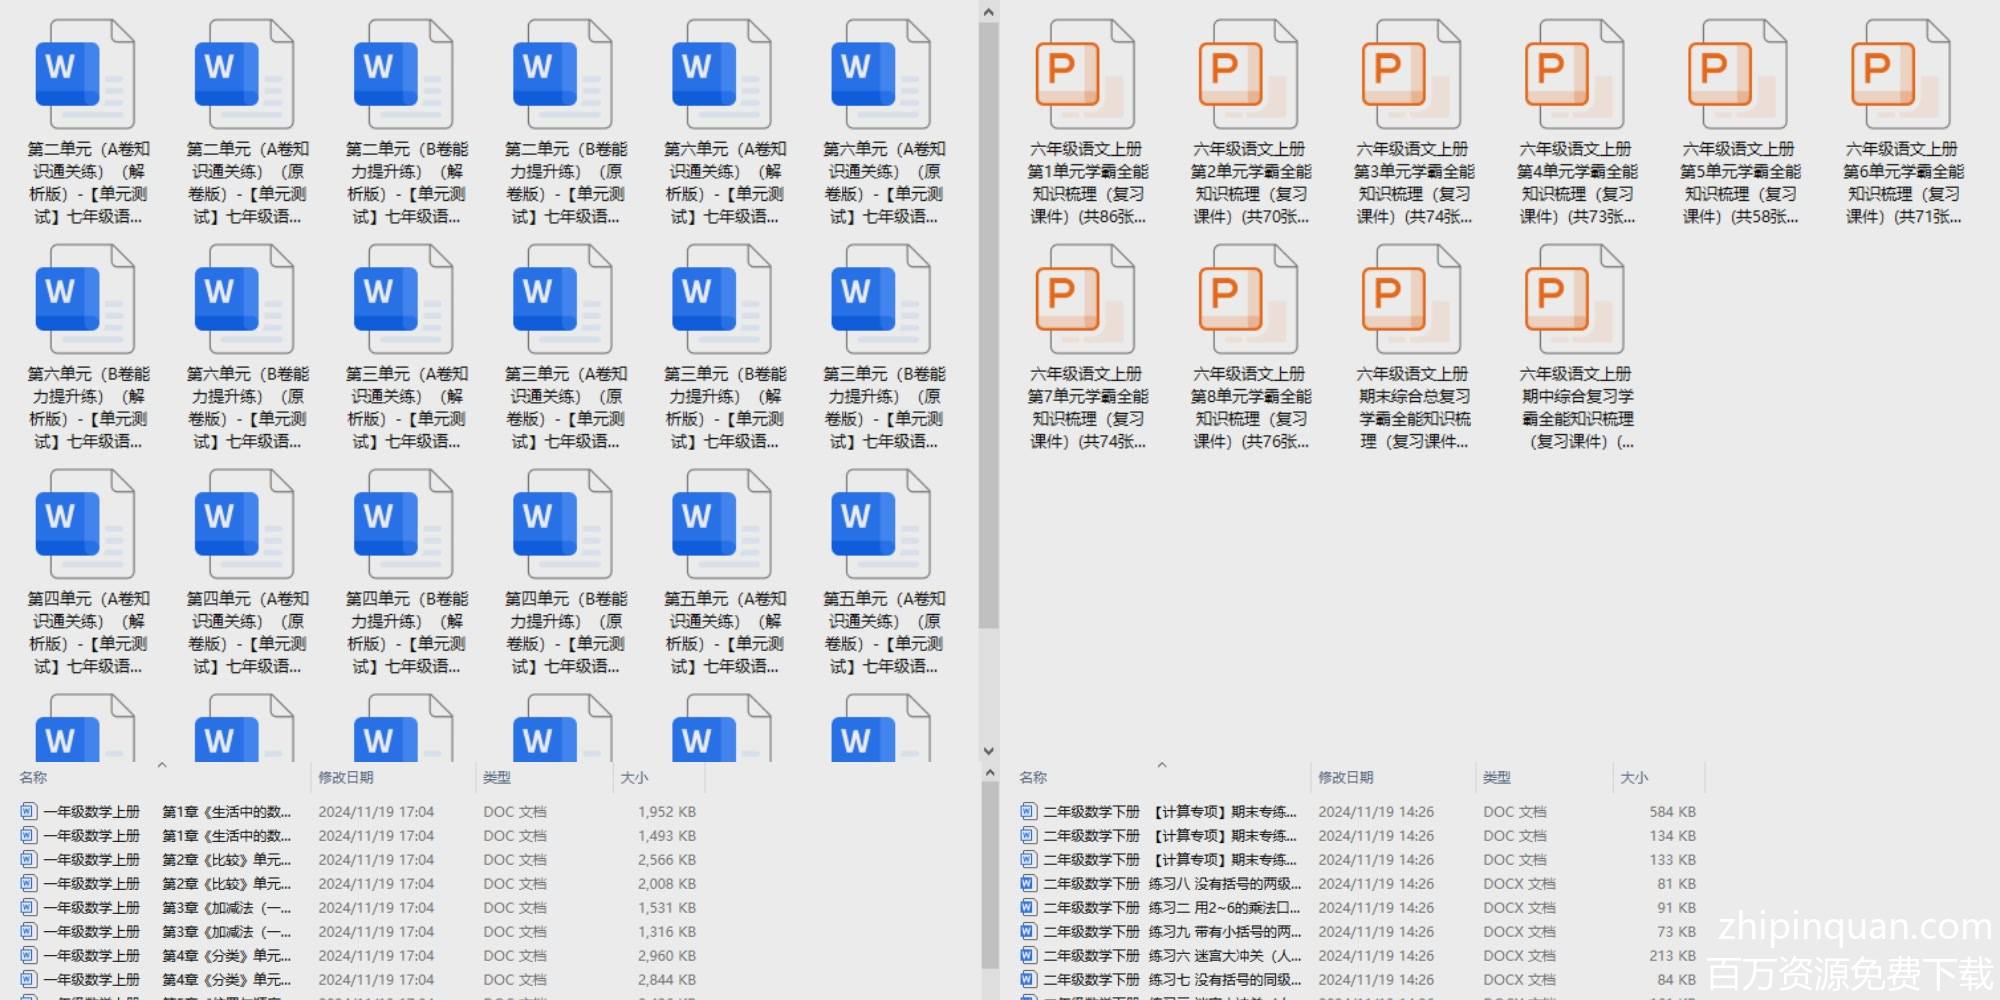This screenshot has width=2000, height=1000.
Task: Click the vertical scrollbar thumb of the Word files pane
Action: pyautogui.click(x=988, y=320)
